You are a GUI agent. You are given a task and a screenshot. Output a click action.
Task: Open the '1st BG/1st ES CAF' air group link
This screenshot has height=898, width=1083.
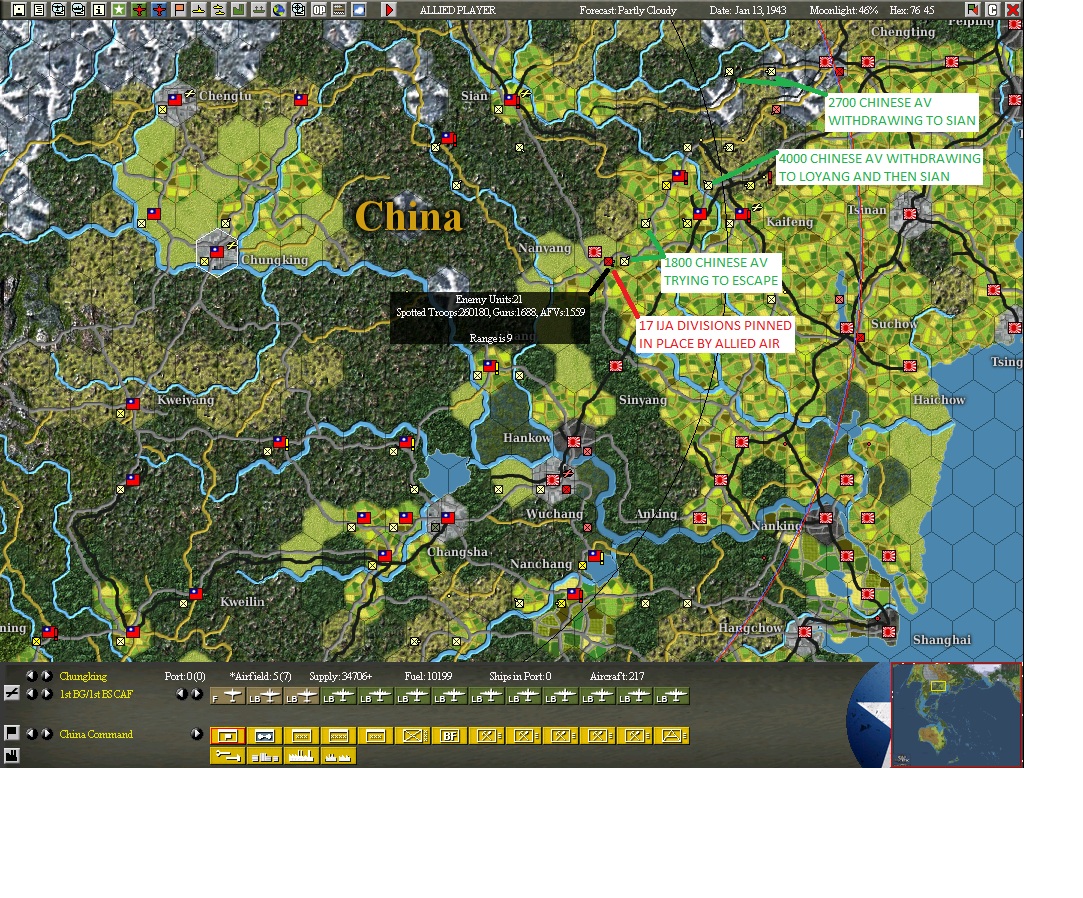(96, 694)
